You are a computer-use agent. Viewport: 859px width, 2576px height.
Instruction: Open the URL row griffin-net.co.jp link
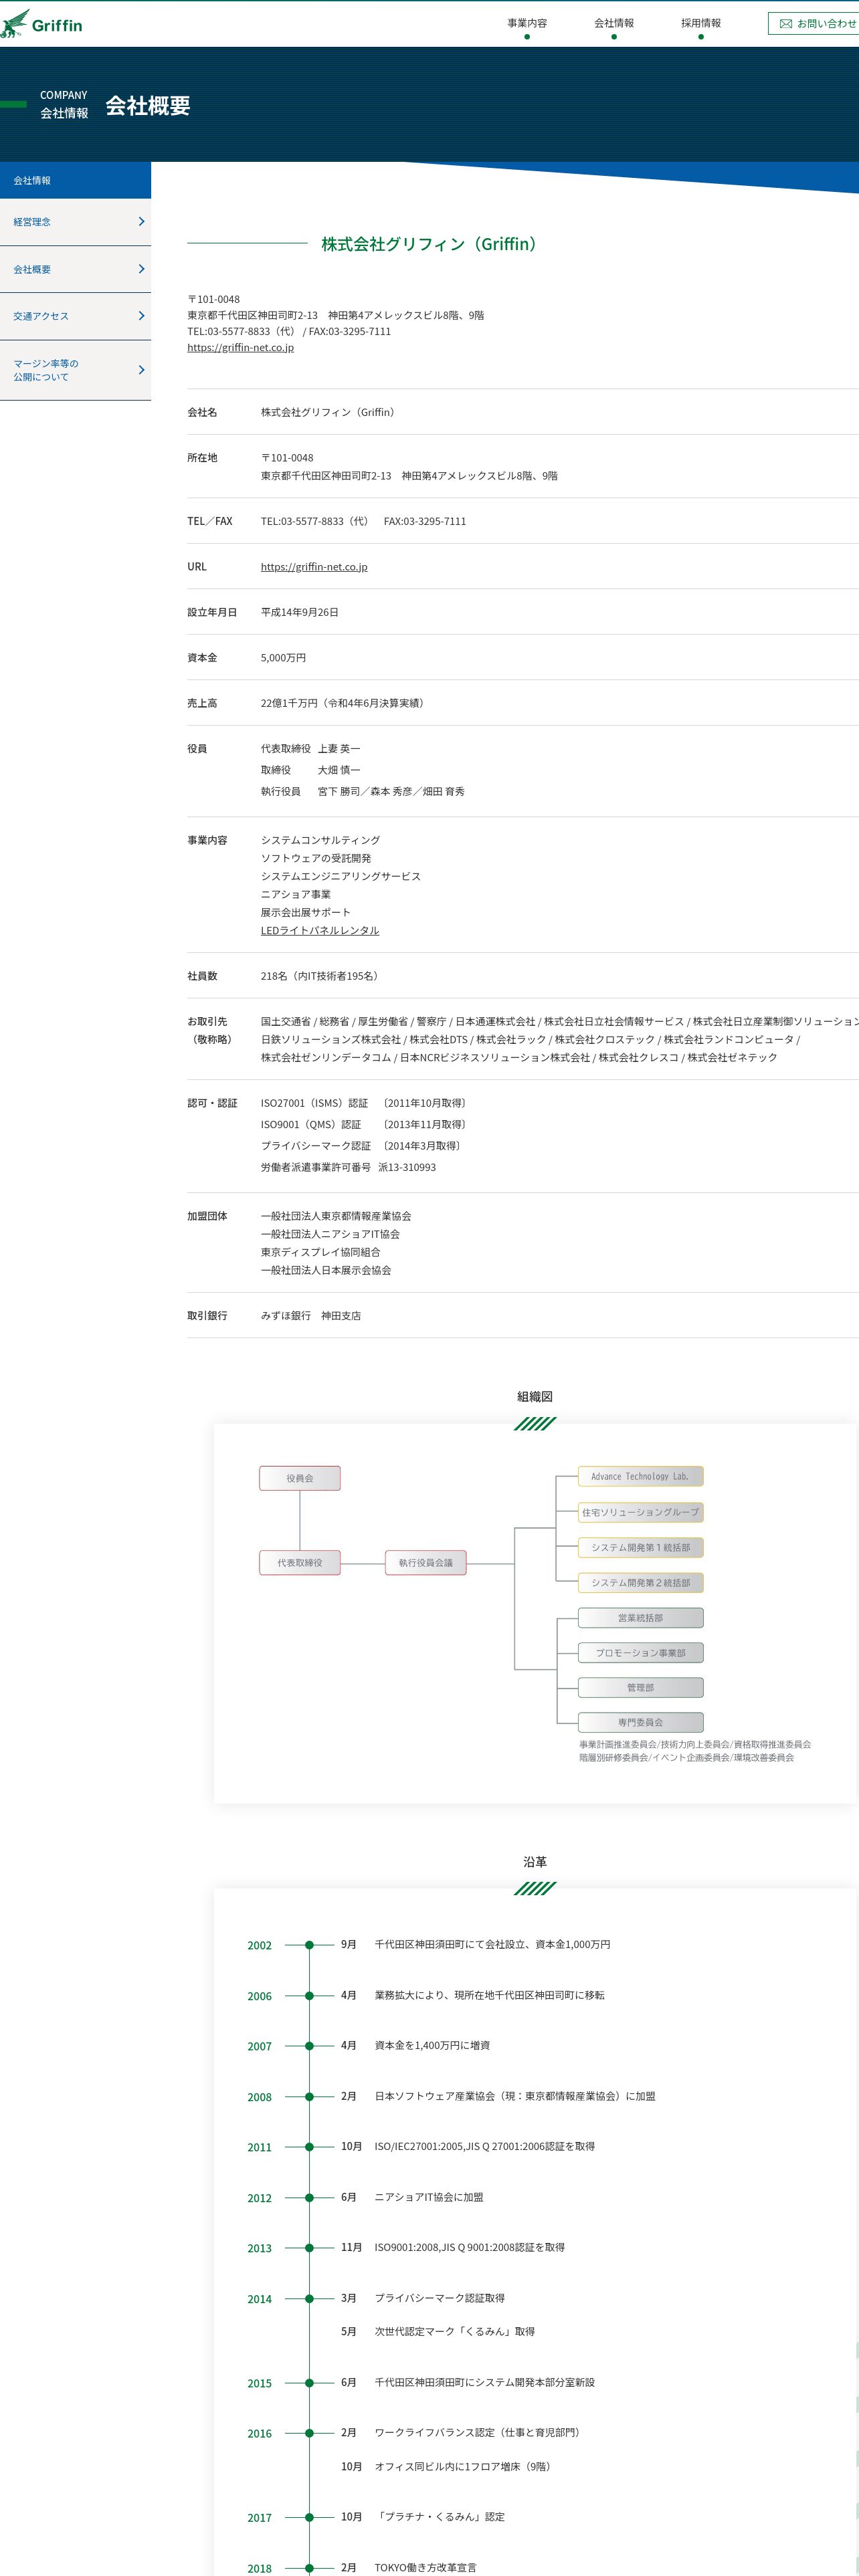(314, 567)
